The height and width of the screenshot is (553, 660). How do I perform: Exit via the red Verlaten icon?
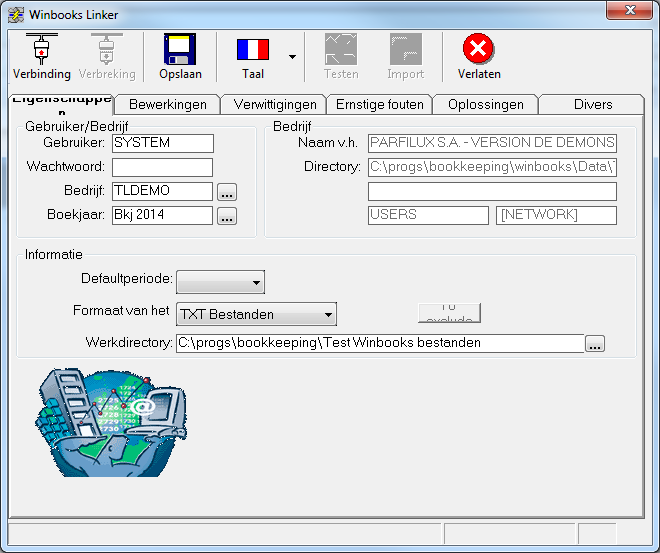(479, 48)
